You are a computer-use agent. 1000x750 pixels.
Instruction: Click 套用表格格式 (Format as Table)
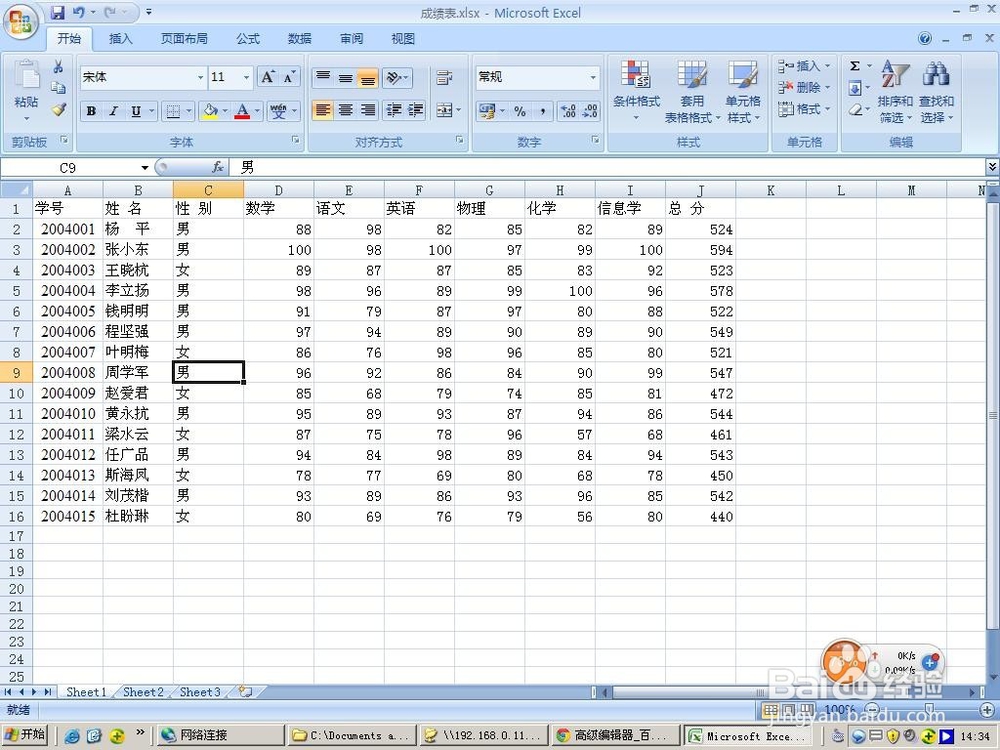(x=693, y=90)
